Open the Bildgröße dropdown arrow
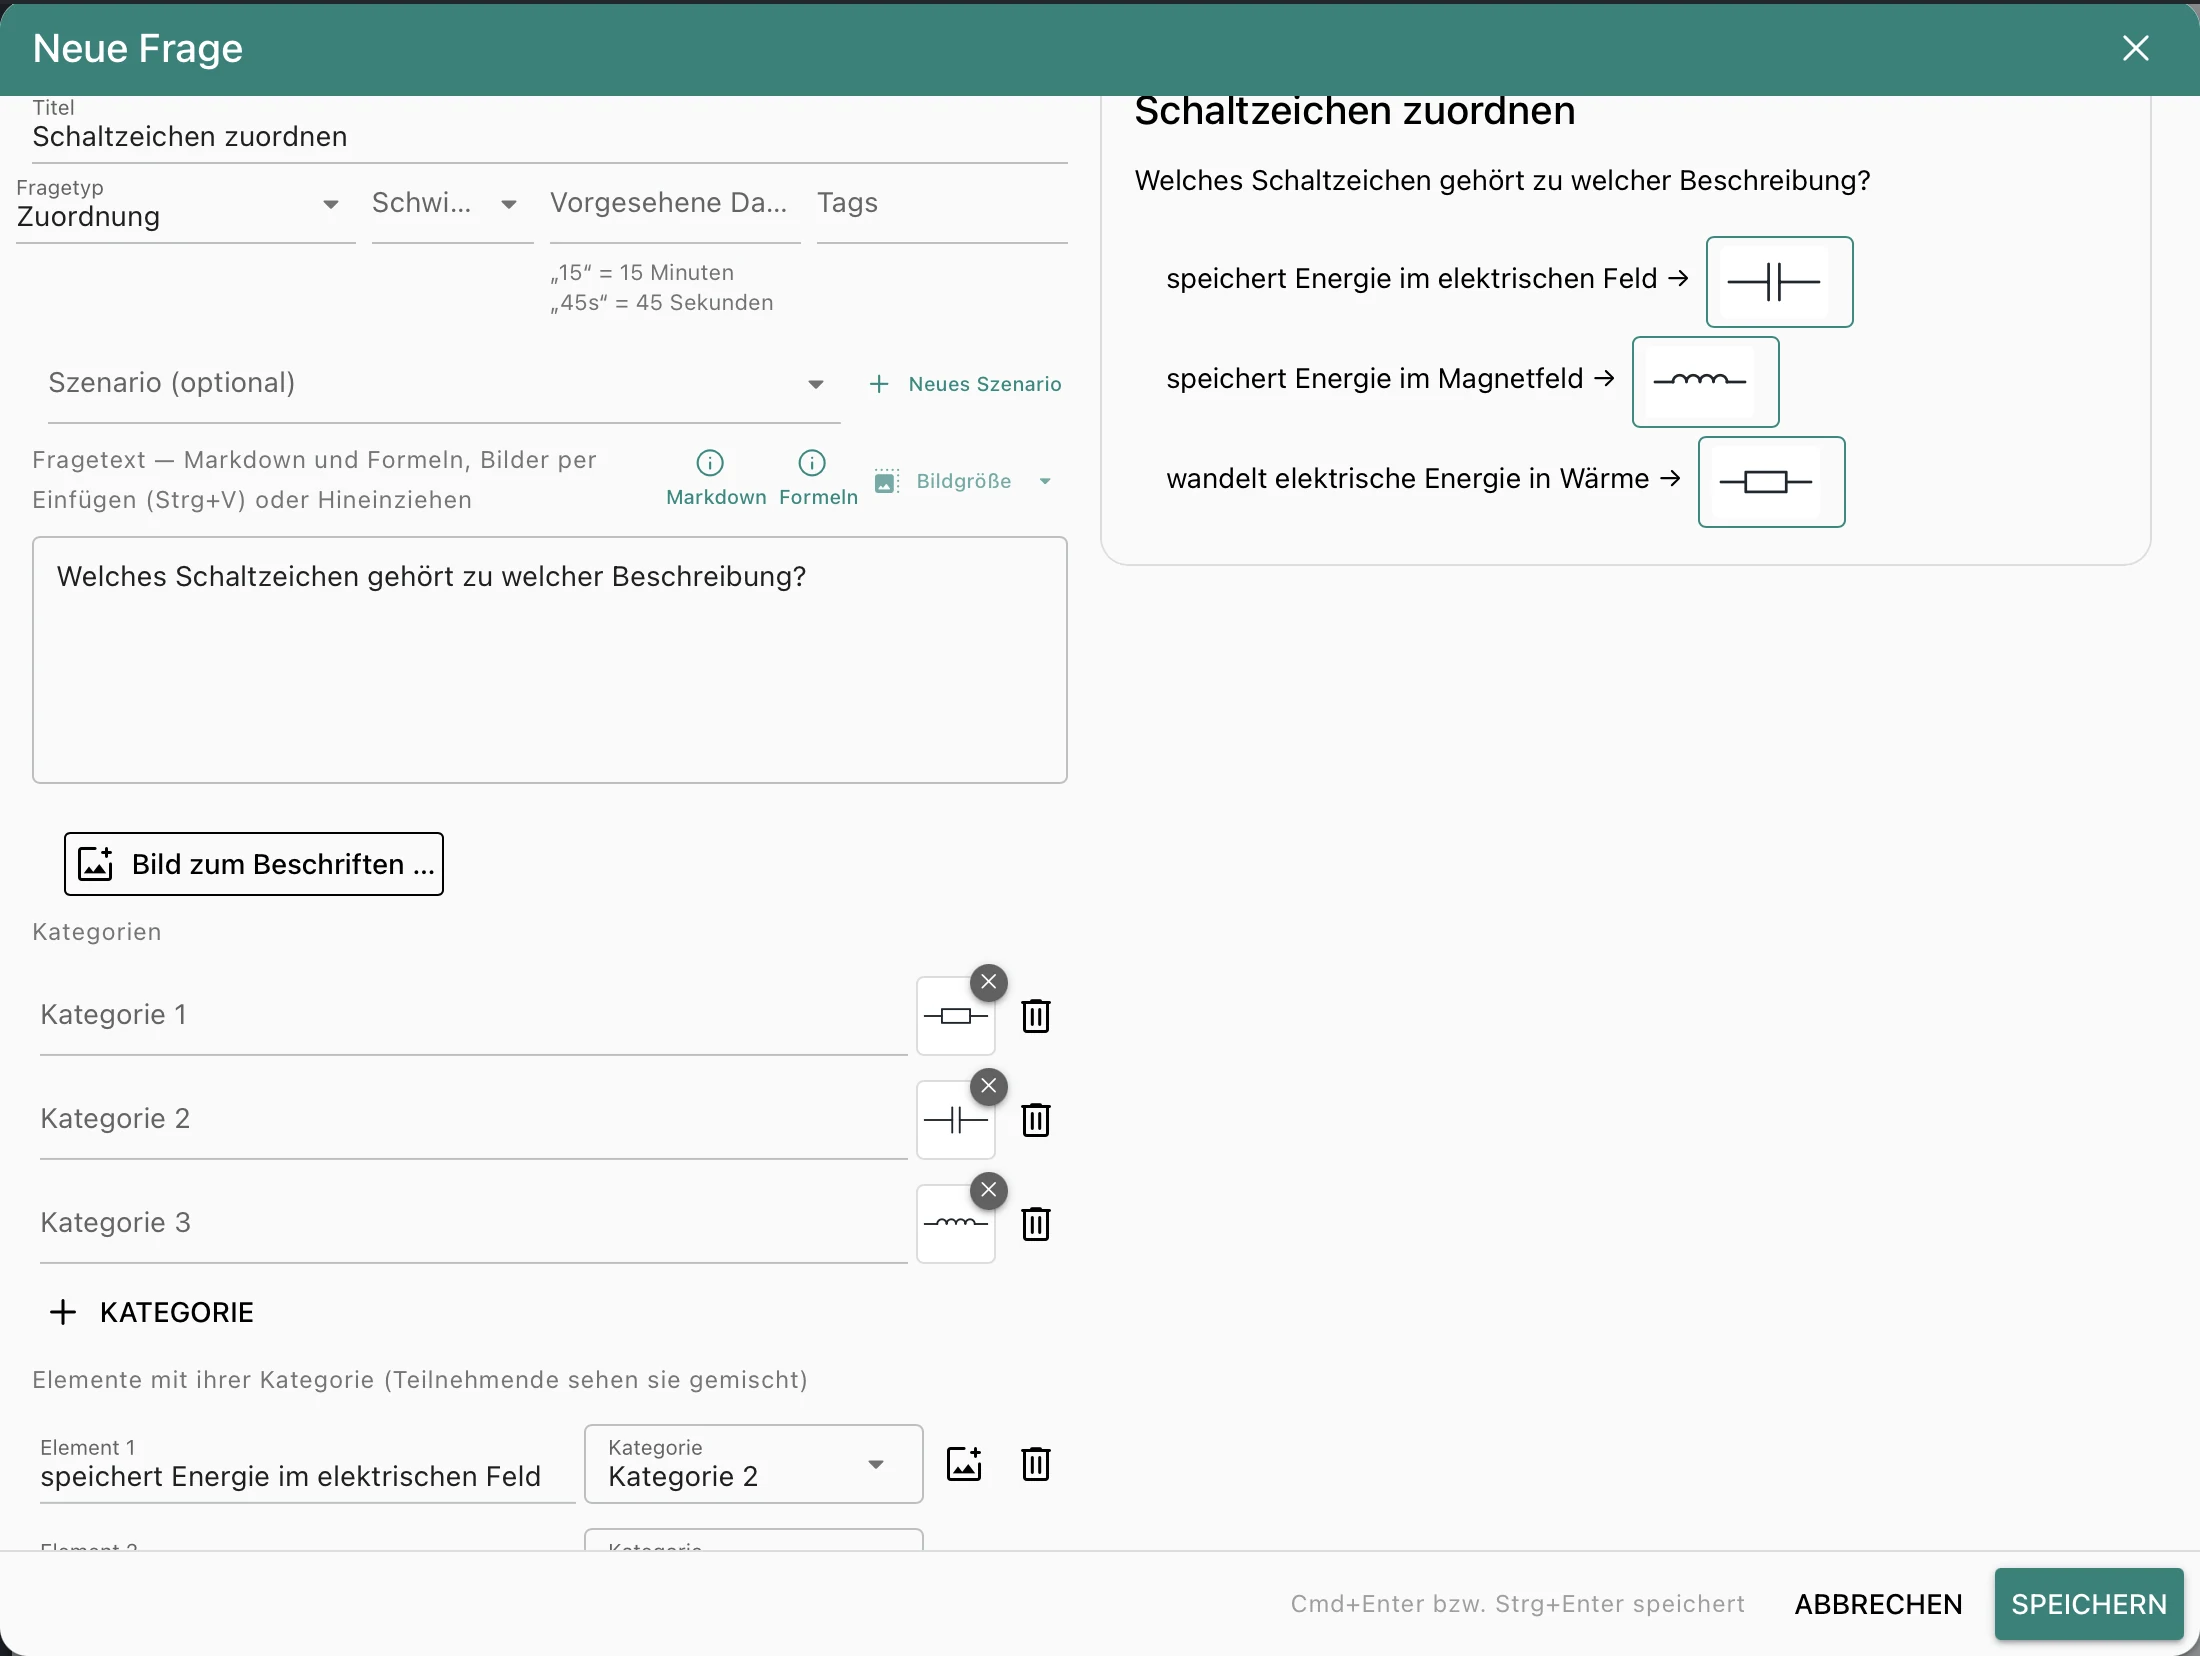This screenshot has width=2200, height=1656. click(1045, 481)
